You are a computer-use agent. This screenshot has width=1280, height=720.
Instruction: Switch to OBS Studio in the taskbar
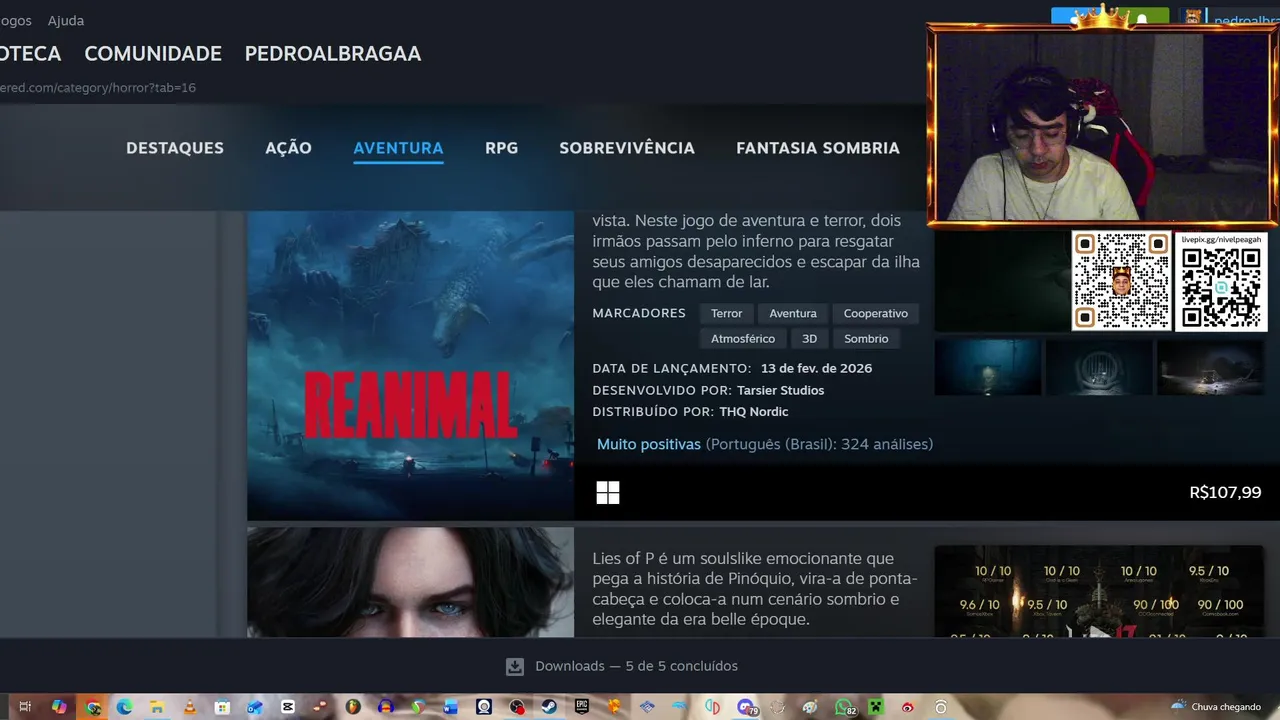(517, 707)
